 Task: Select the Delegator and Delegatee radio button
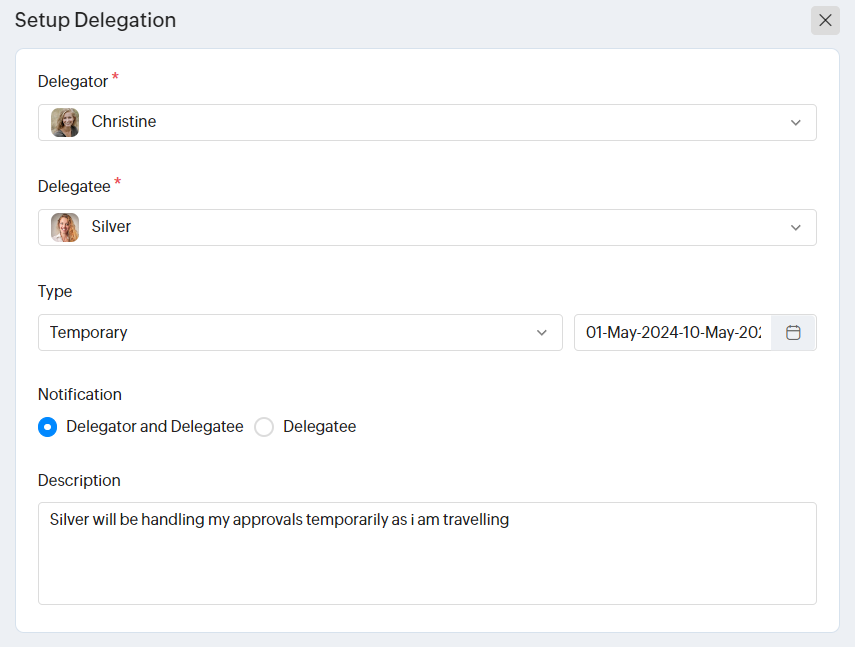pyautogui.click(x=47, y=427)
